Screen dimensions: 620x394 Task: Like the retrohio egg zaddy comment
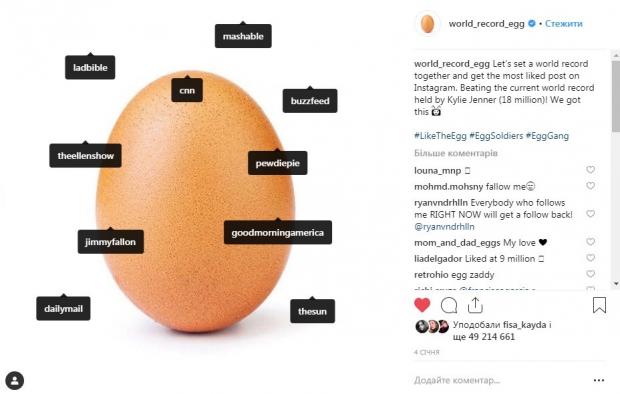590,274
